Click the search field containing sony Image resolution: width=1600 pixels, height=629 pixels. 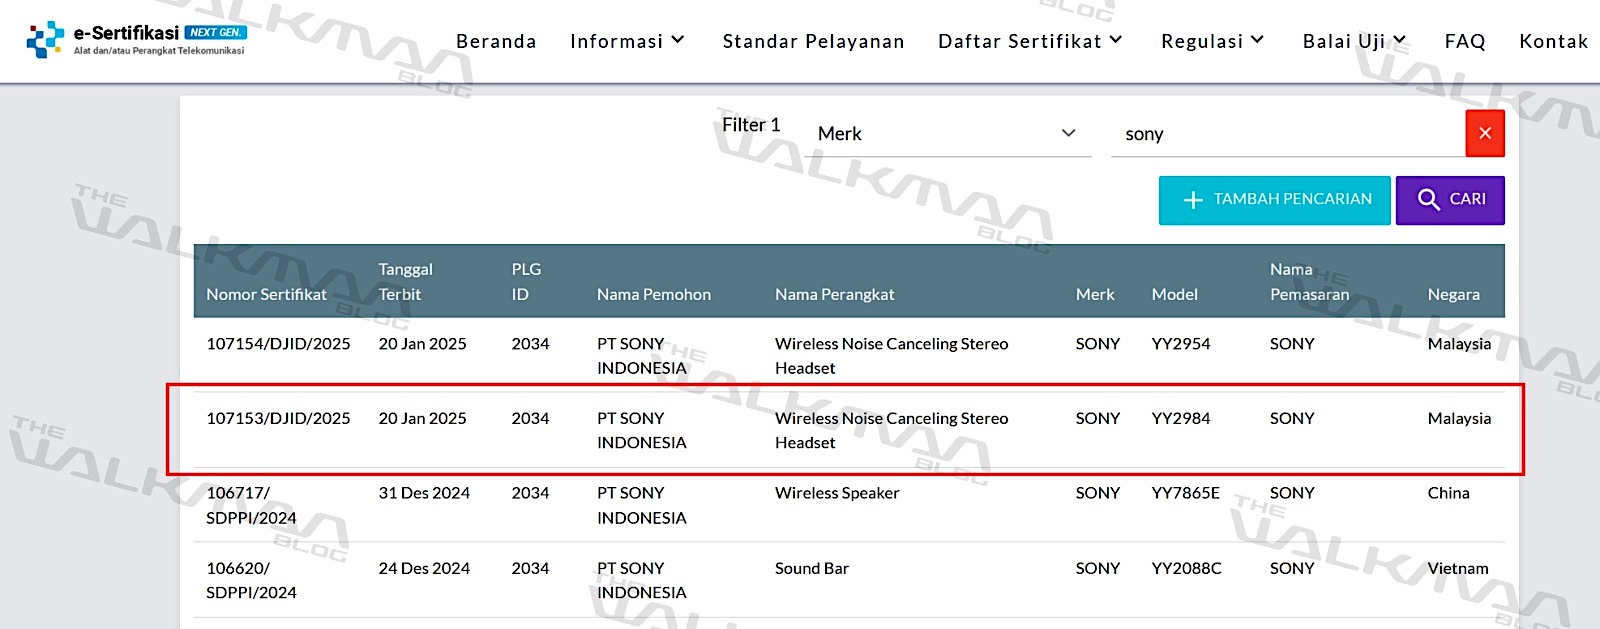(x=1288, y=134)
